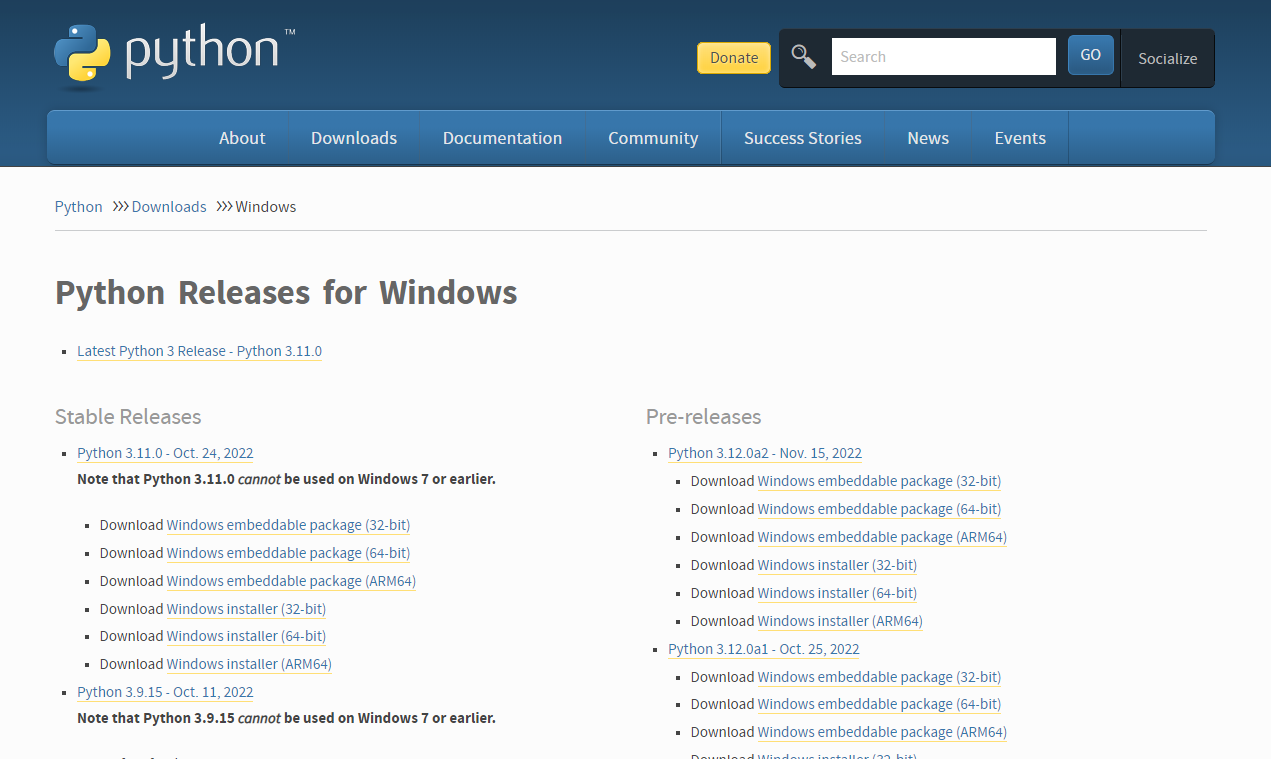1271x759 pixels.
Task: Click Windows in the breadcrumb trail
Action: coord(266,207)
